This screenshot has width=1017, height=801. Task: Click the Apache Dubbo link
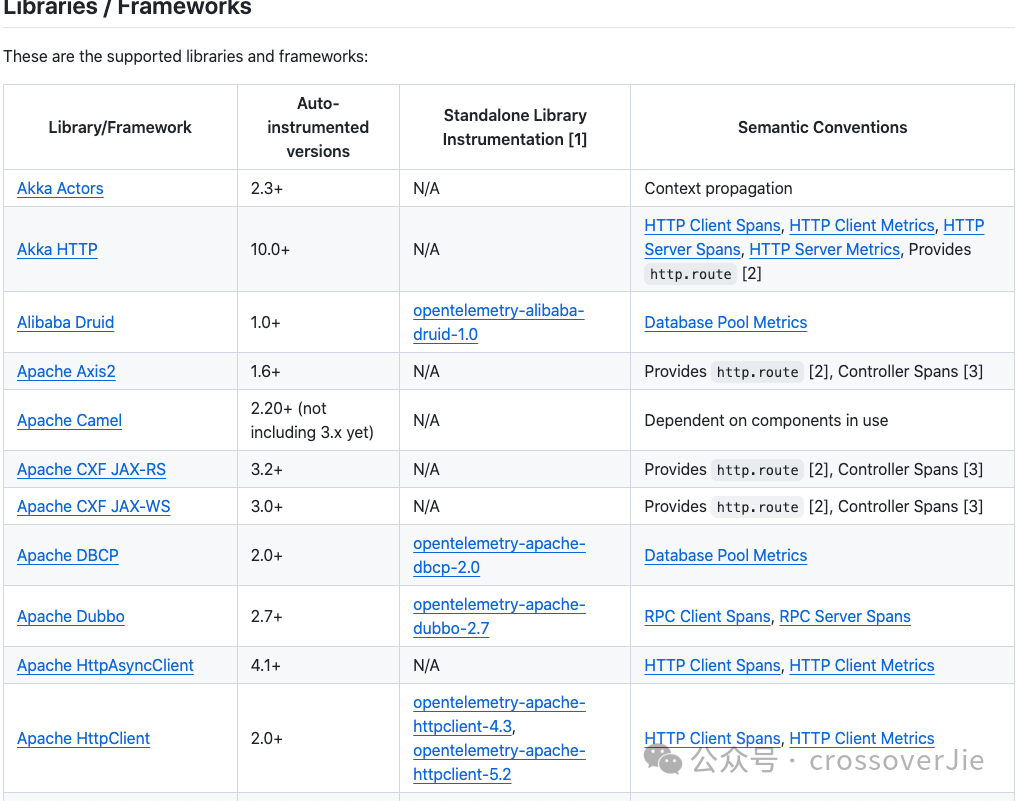point(71,616)
